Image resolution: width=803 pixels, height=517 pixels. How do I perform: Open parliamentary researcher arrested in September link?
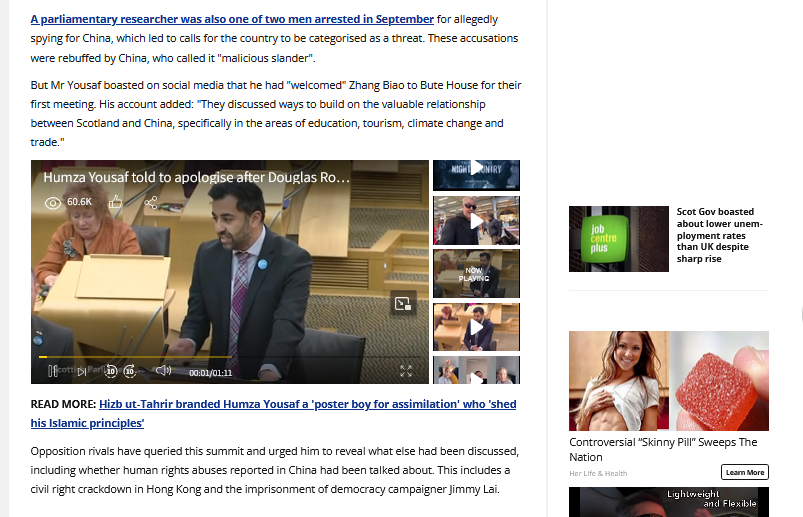pyautogui.click(x=232, y=19)
